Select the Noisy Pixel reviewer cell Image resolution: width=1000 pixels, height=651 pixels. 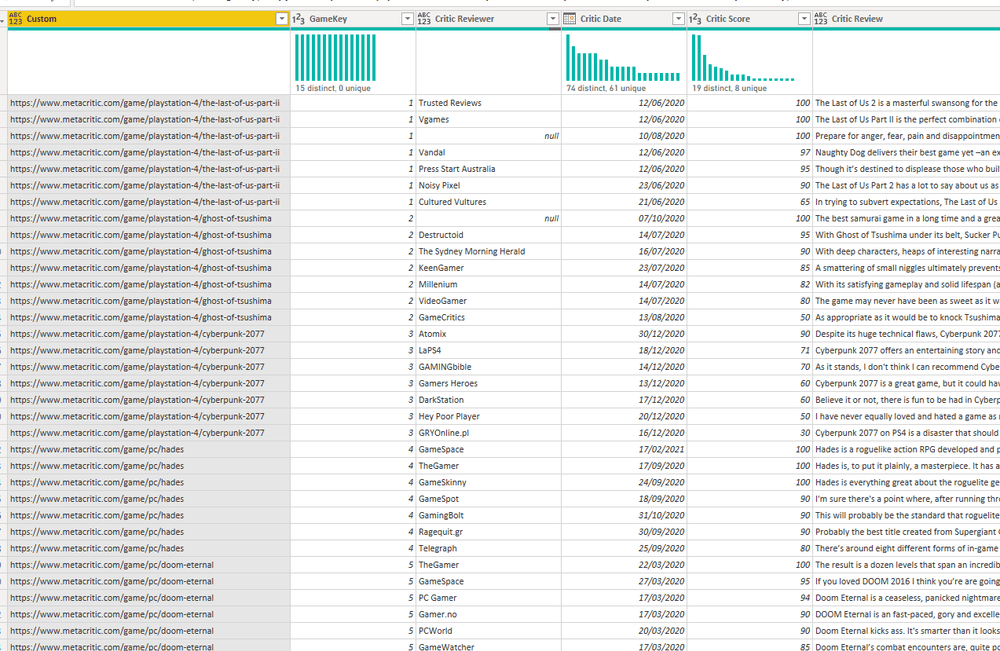489,186
